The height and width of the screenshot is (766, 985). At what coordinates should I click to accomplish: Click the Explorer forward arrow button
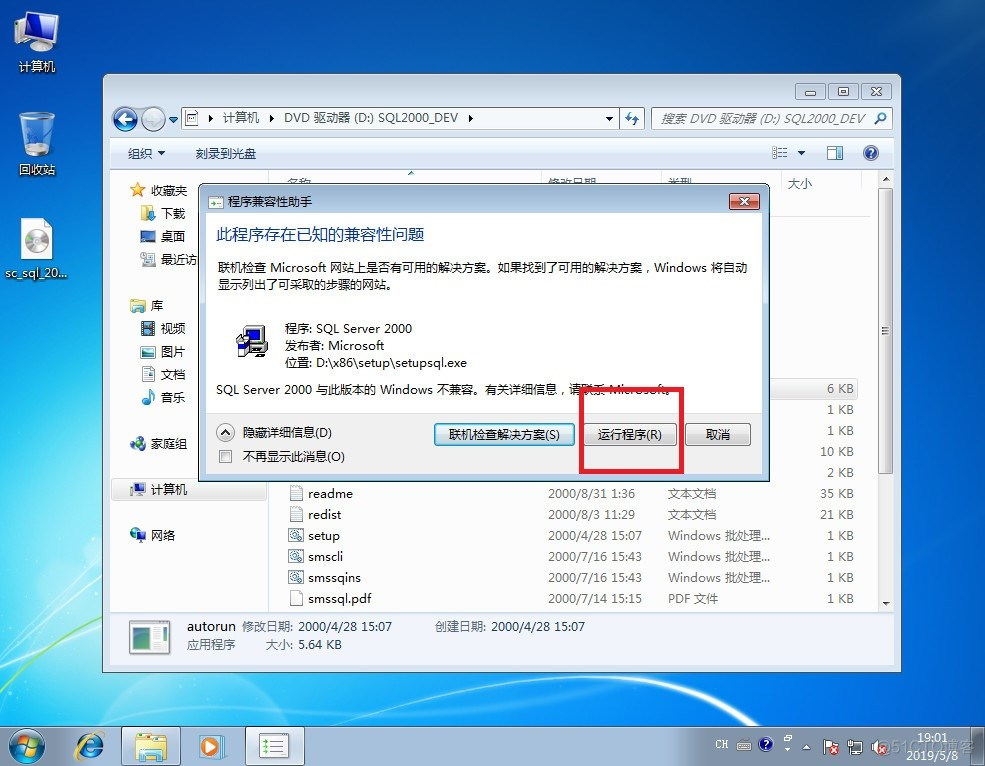(x=153, y=119)
